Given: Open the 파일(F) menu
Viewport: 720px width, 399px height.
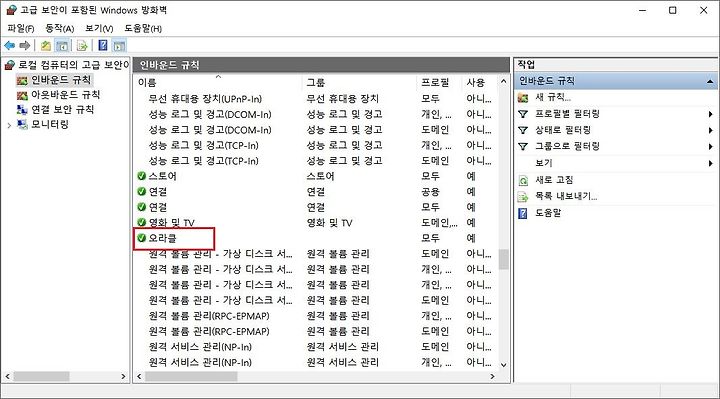Looking at the screenshot, I should pos(21,28).
